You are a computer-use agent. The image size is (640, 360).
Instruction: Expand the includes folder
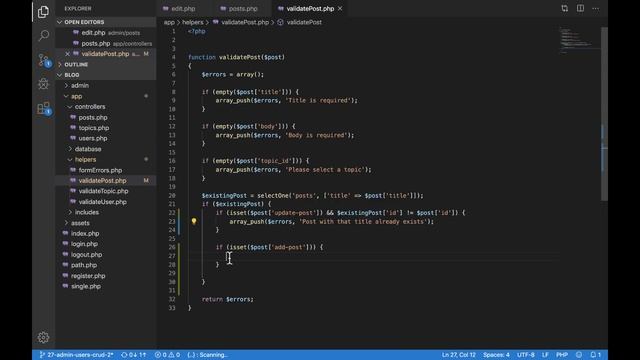[105, 212]
